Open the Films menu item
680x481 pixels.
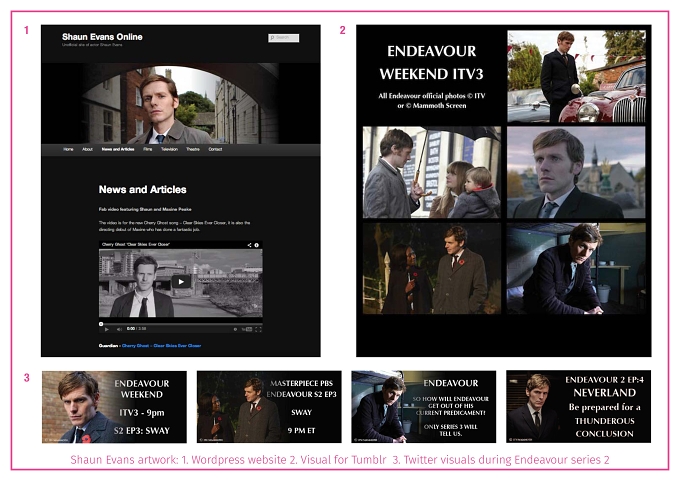tap(147, 149)
